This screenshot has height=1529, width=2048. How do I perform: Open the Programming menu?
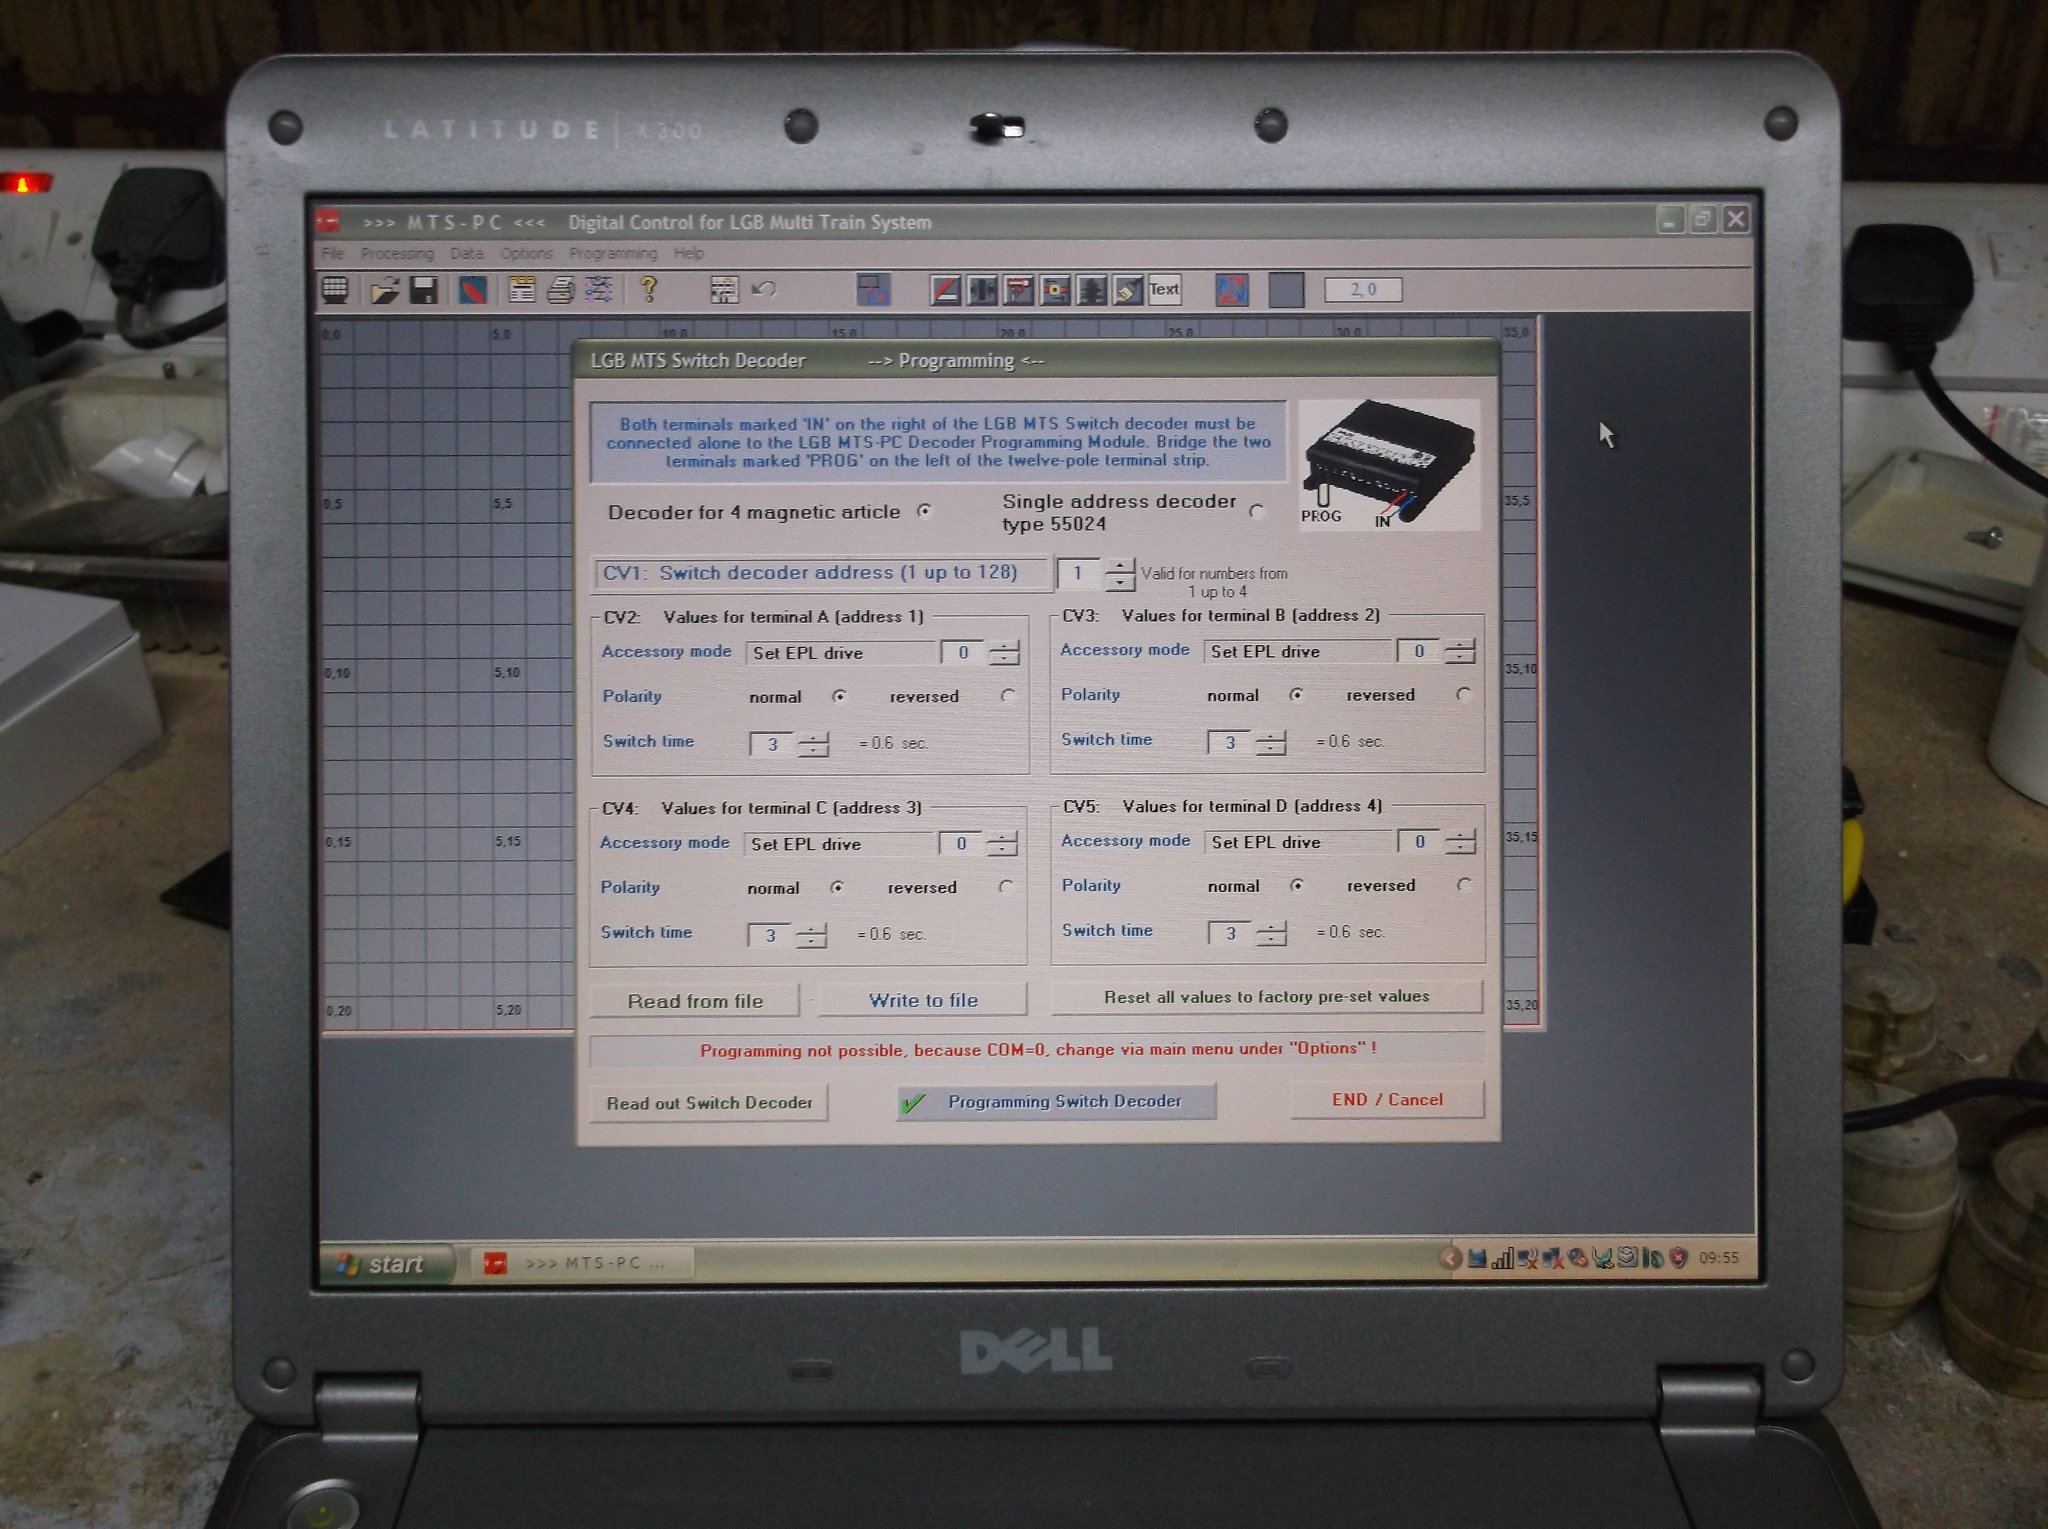[613, 253]
